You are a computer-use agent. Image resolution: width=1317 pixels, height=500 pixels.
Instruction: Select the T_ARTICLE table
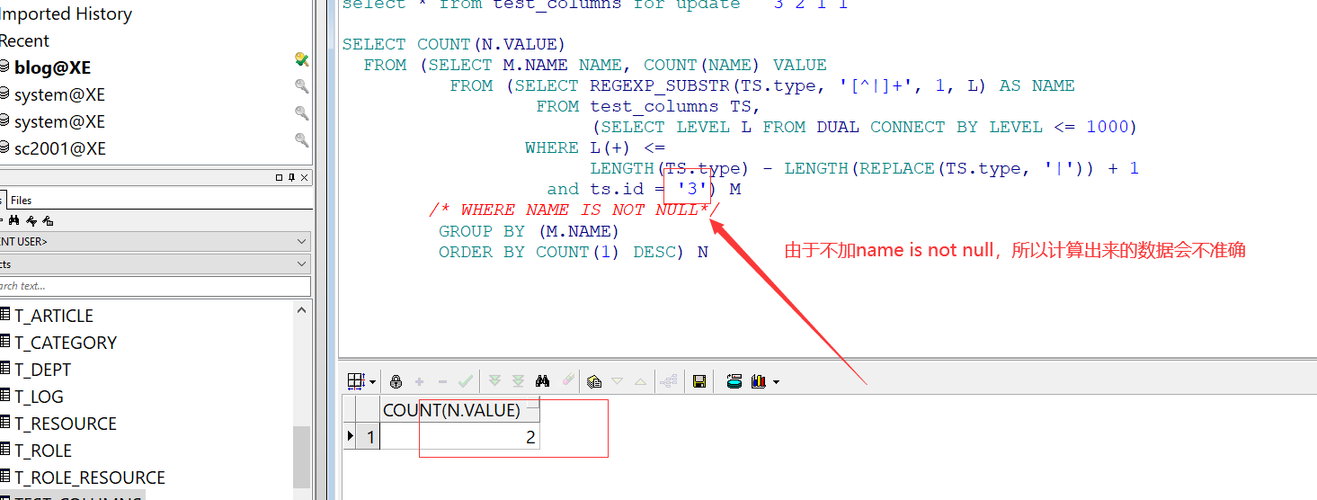click(53, 315)
